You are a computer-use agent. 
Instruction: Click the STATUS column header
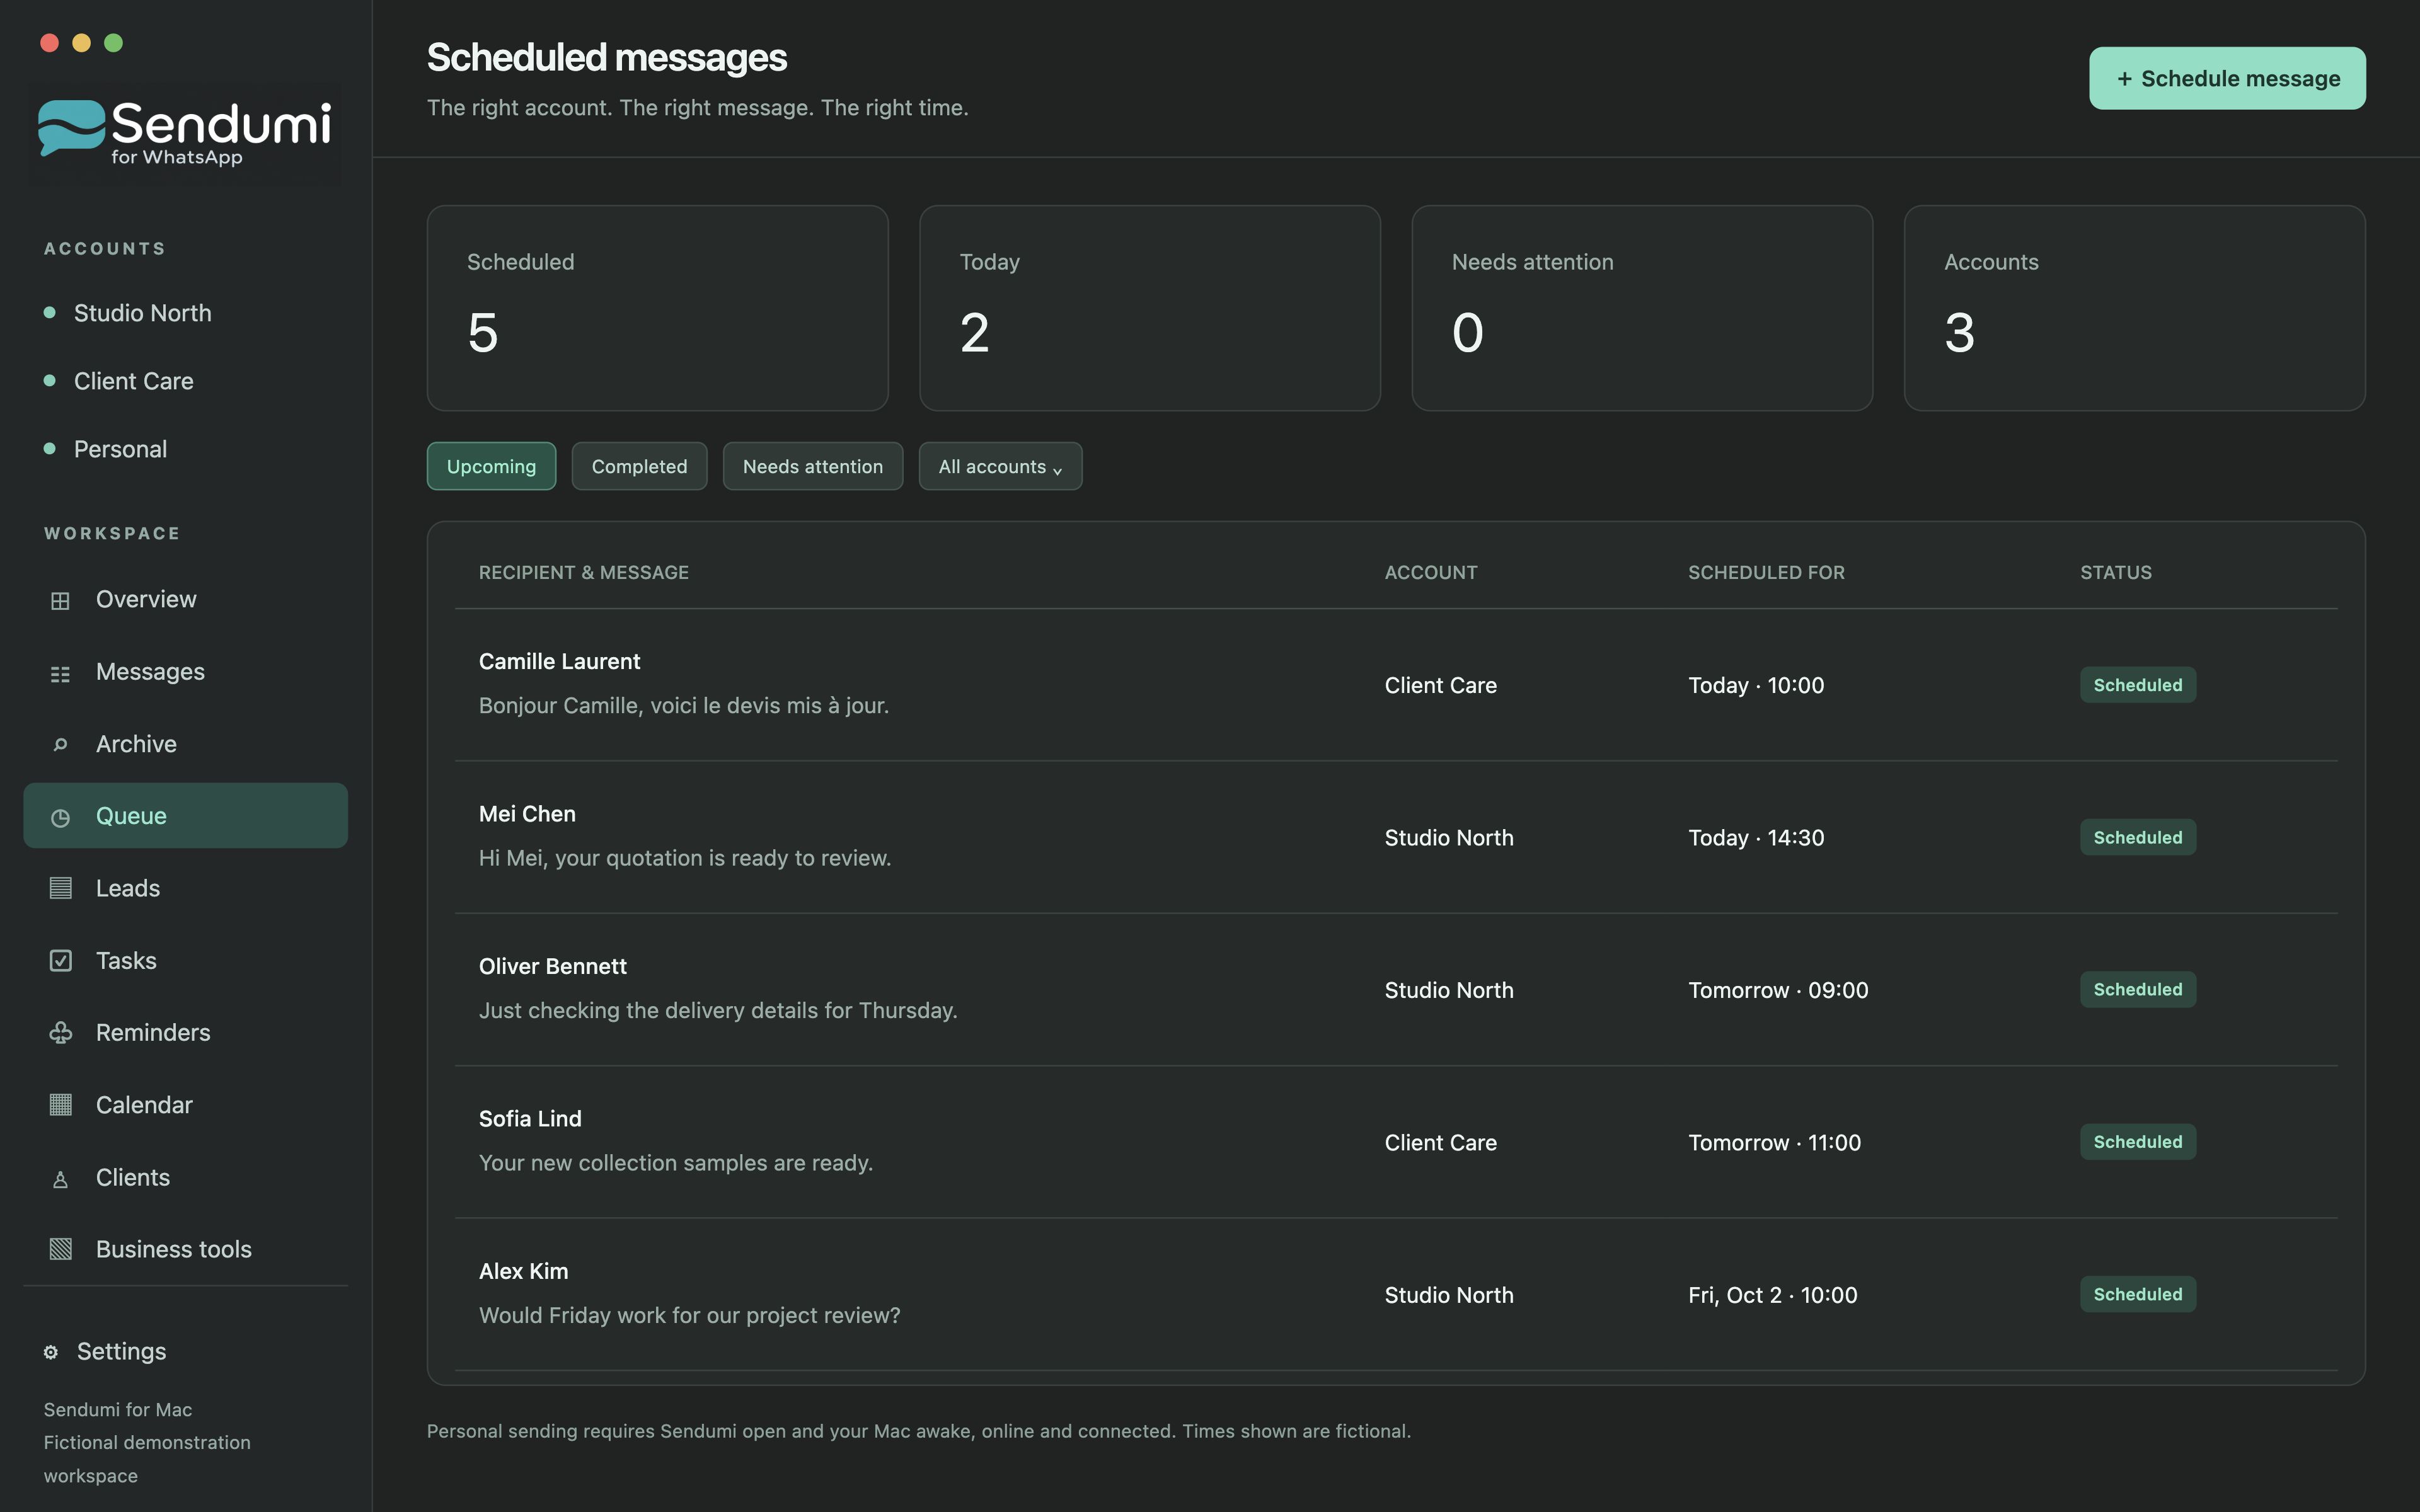pos(2116,572)
